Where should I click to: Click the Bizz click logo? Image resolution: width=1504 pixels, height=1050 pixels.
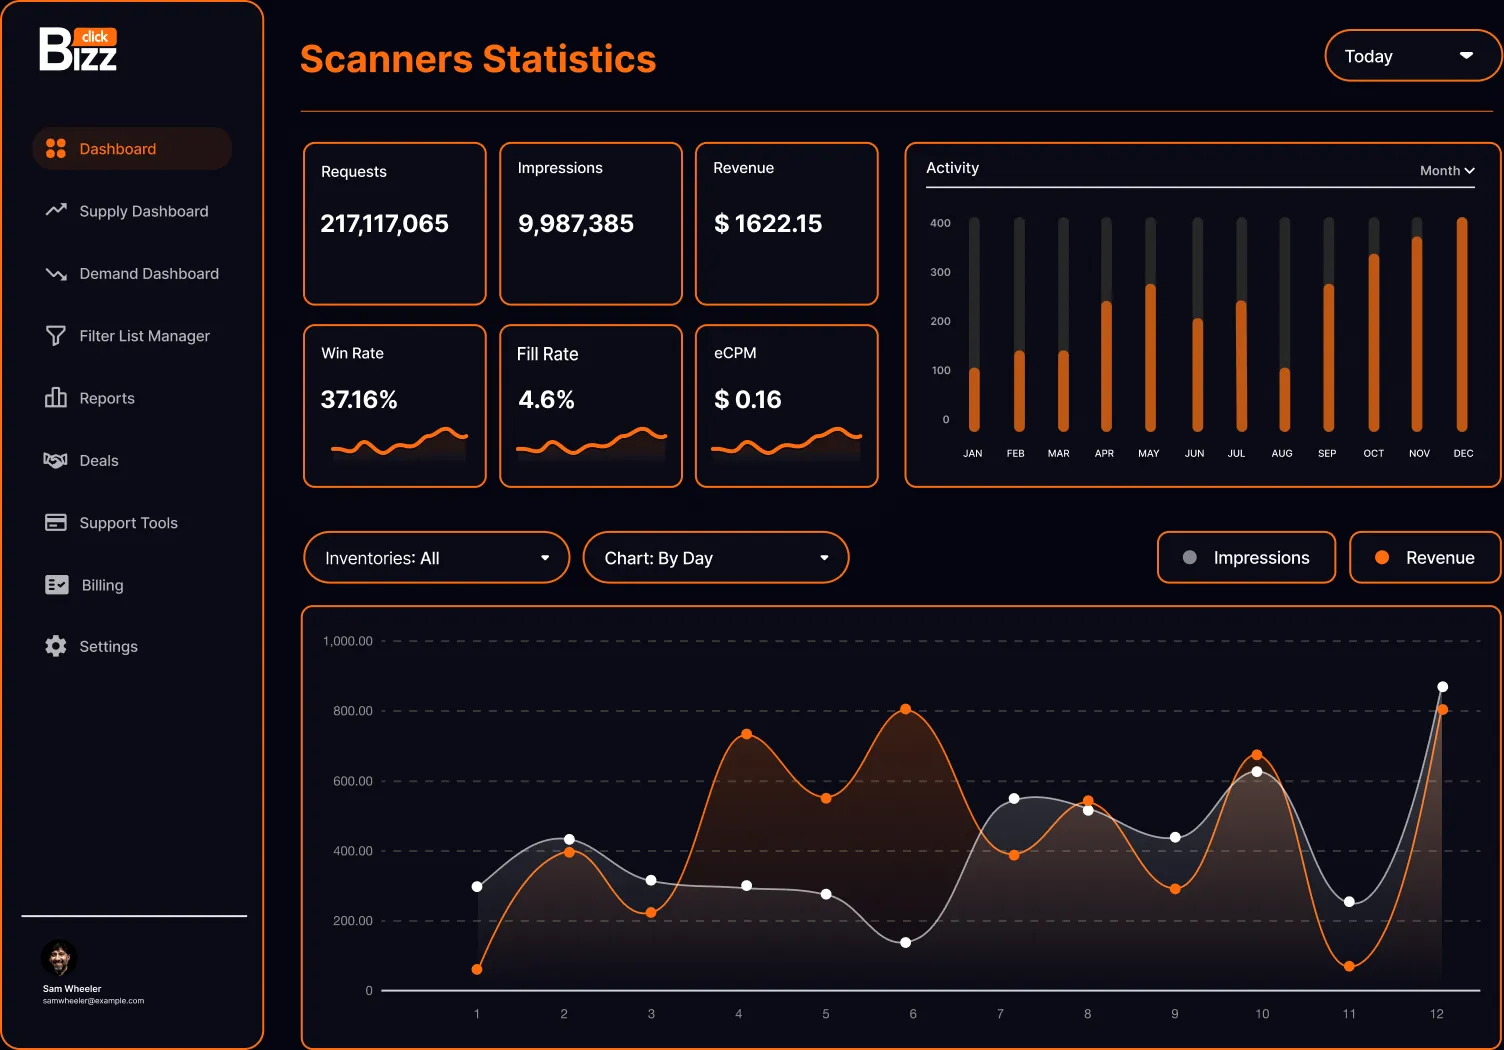point(78,49)
